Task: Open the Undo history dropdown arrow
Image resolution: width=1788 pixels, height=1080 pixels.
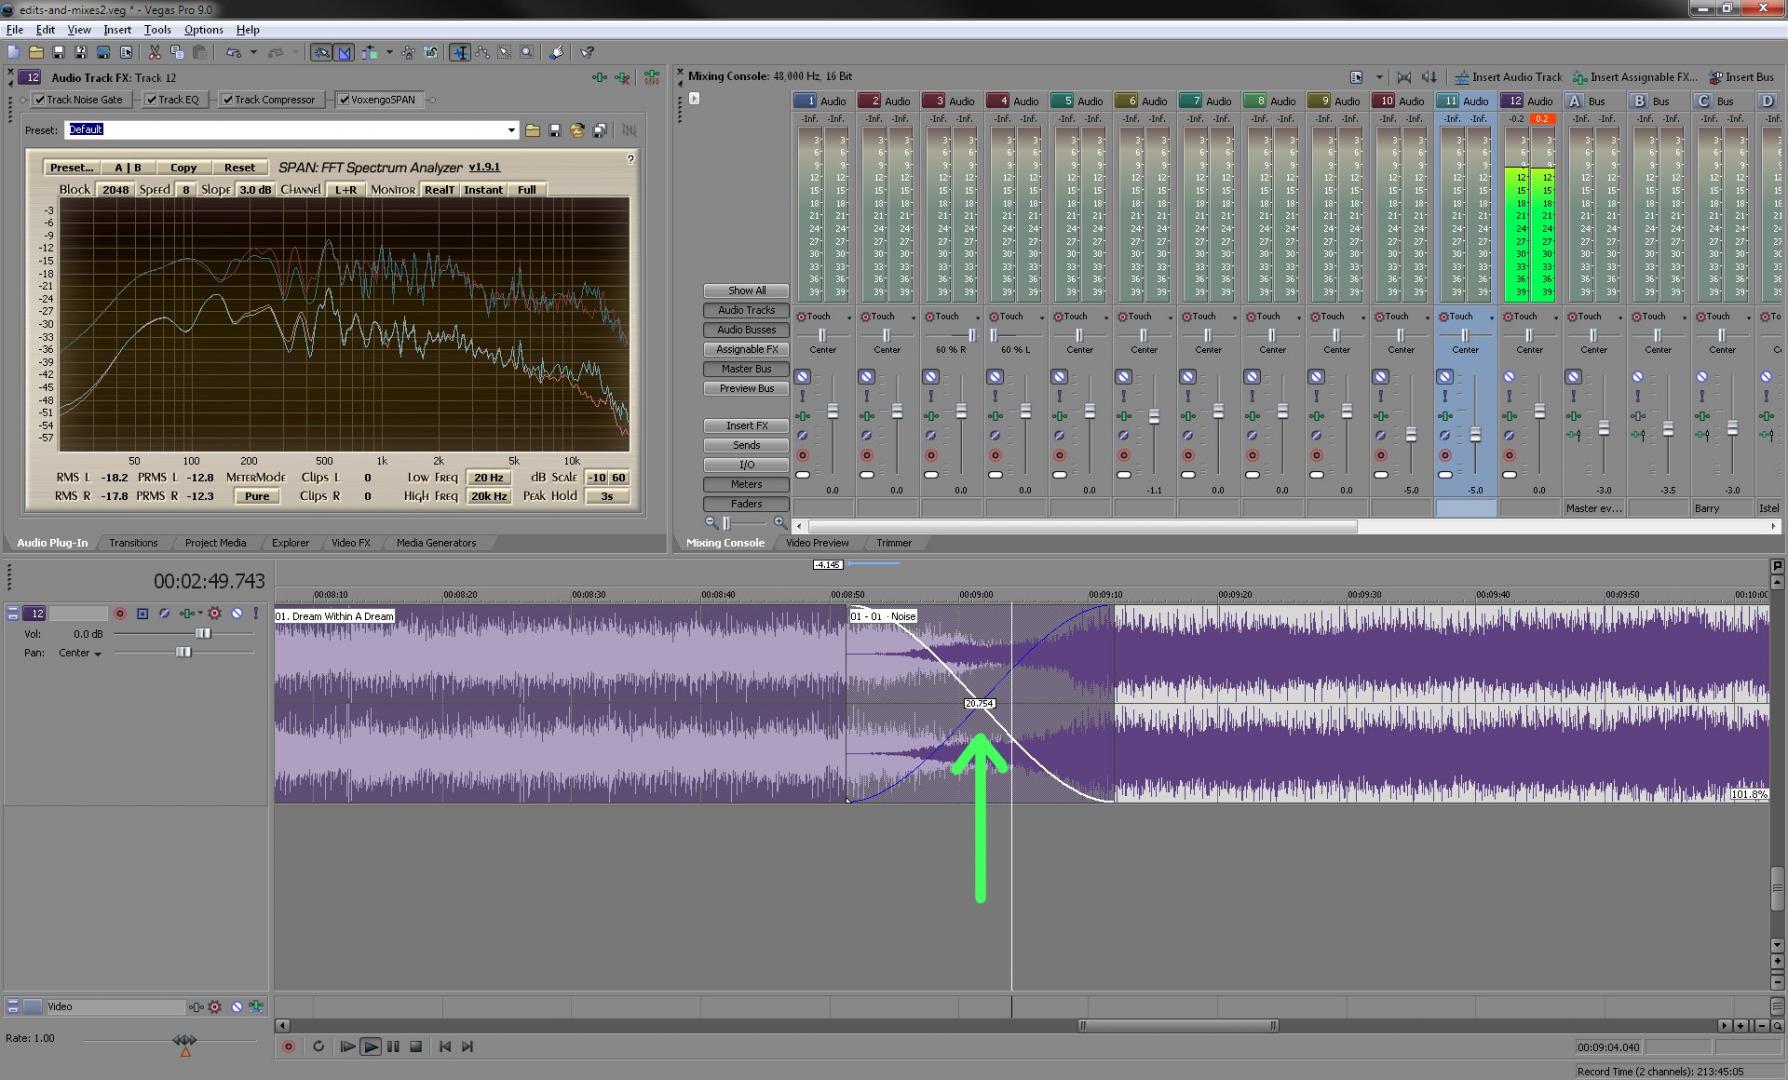Action: 253,52
